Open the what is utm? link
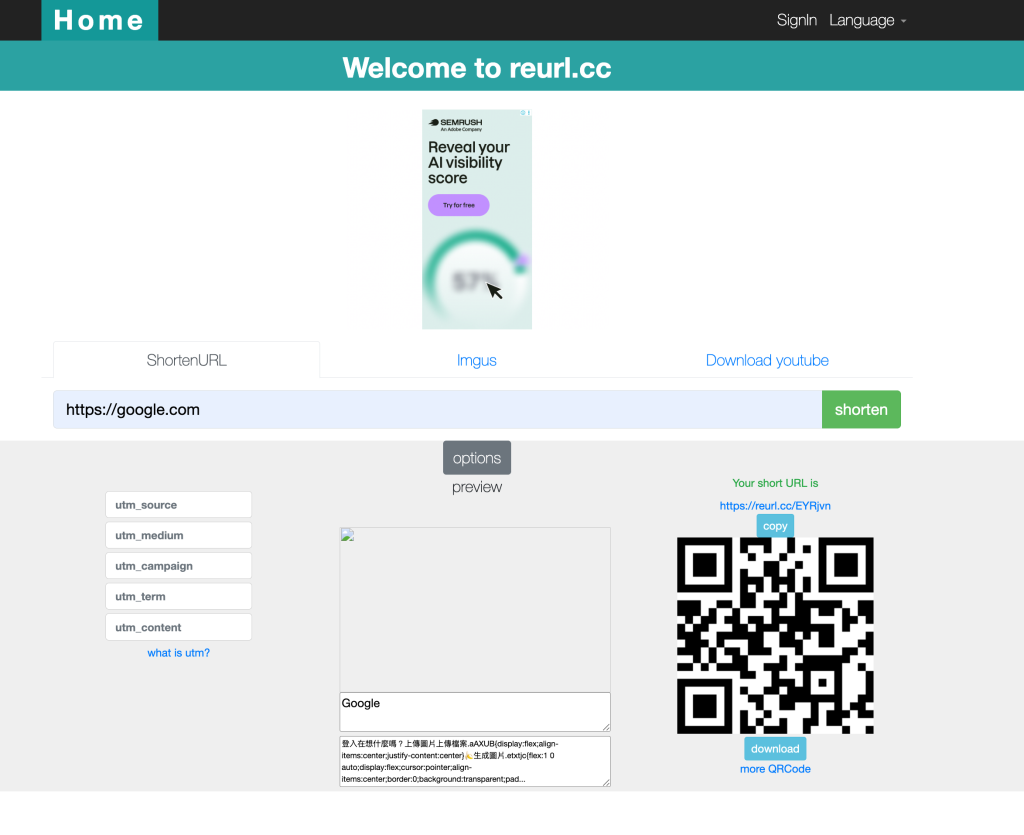Screen dimensions: 1024x835 [x=178, y=653]
